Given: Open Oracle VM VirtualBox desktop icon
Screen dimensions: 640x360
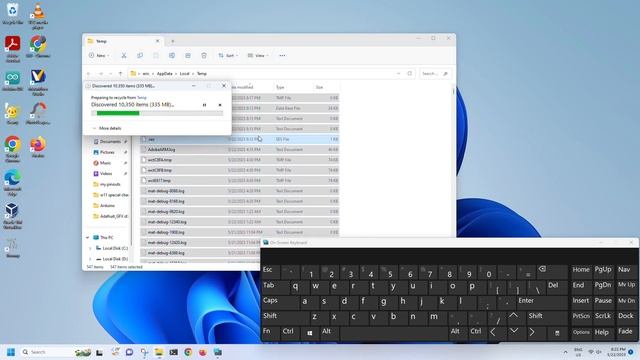Looking at the screenshot, I should click(x=13, y=216).
